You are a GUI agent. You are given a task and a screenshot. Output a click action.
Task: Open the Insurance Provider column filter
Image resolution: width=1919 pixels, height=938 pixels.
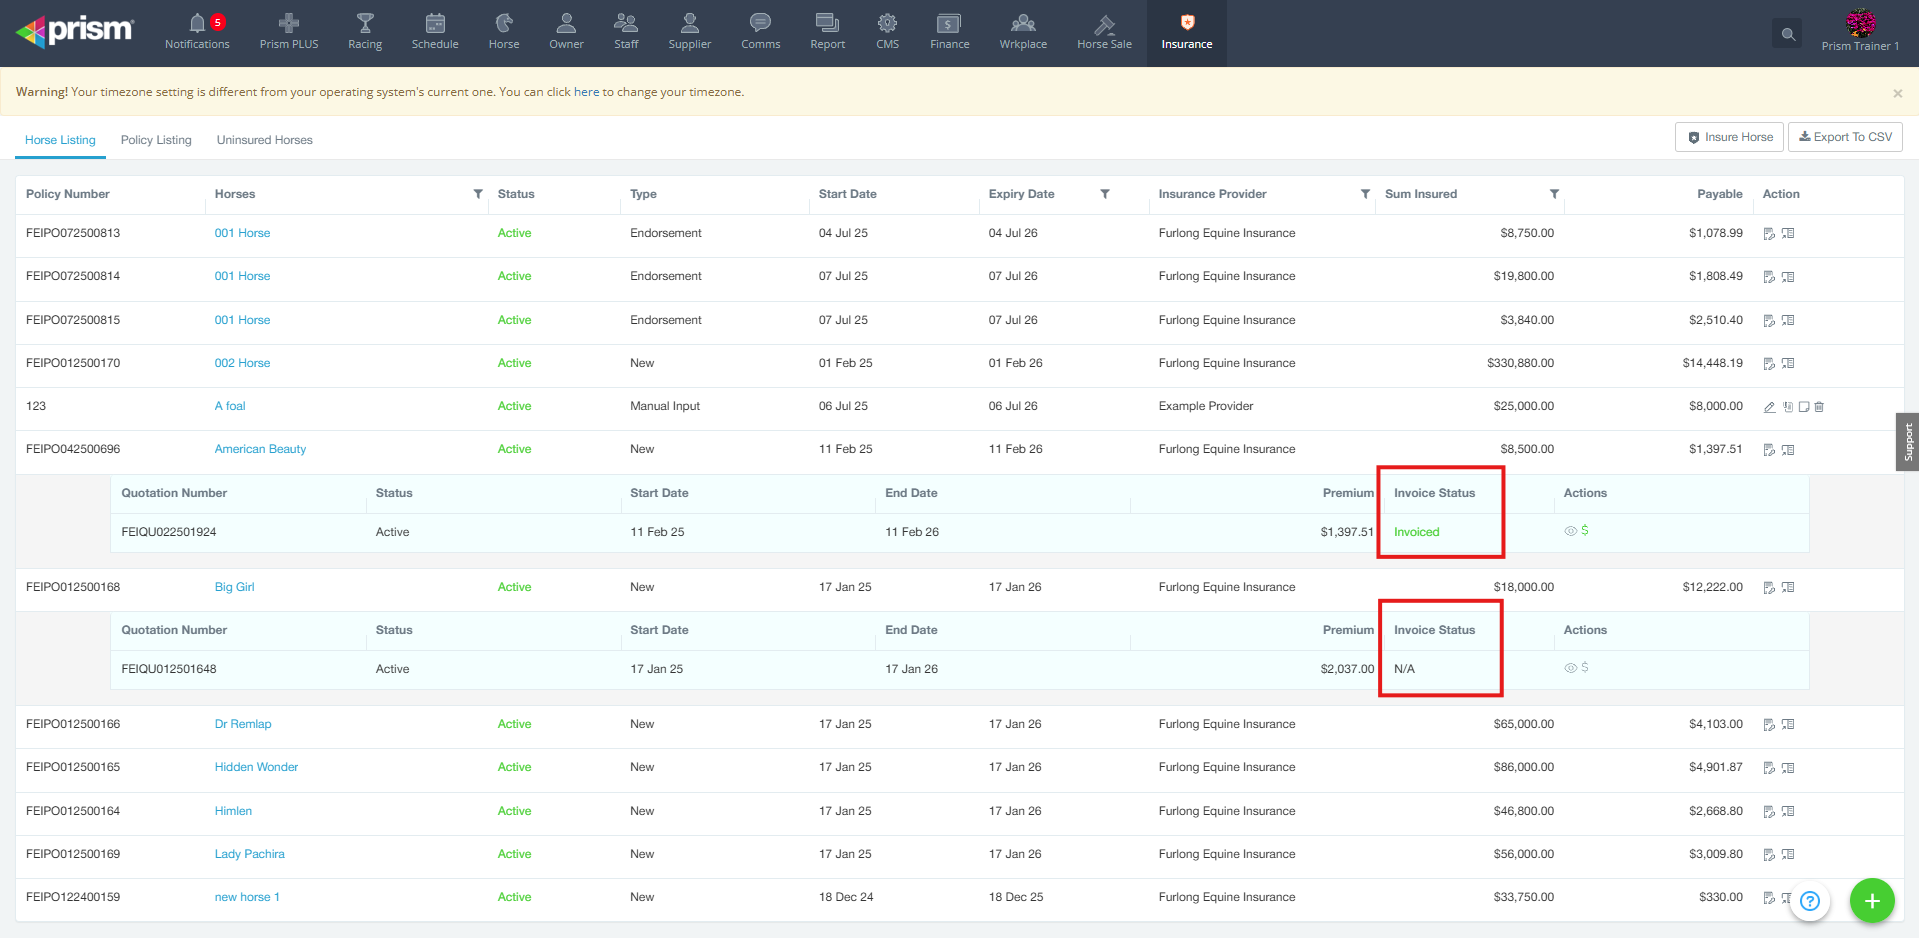pyautogui.click(x=1365, y=194)
